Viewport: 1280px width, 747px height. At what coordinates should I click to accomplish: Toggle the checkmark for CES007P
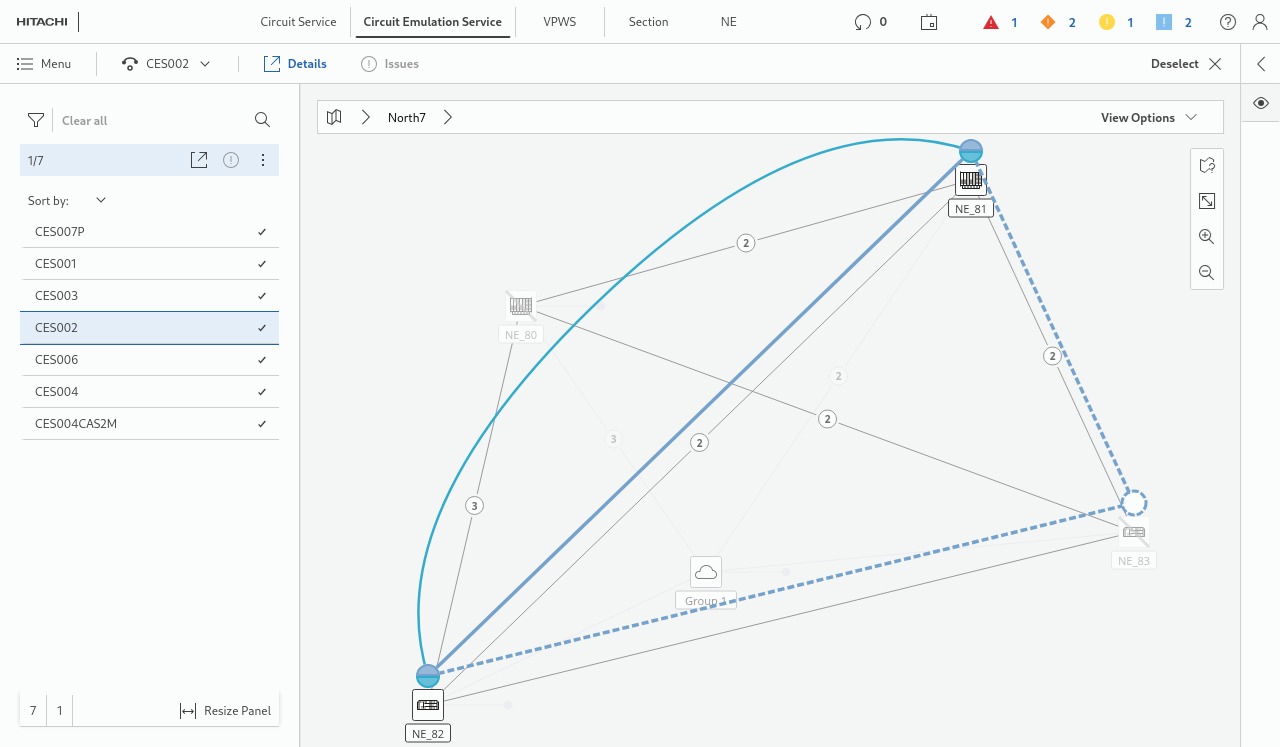coord(262,232)
